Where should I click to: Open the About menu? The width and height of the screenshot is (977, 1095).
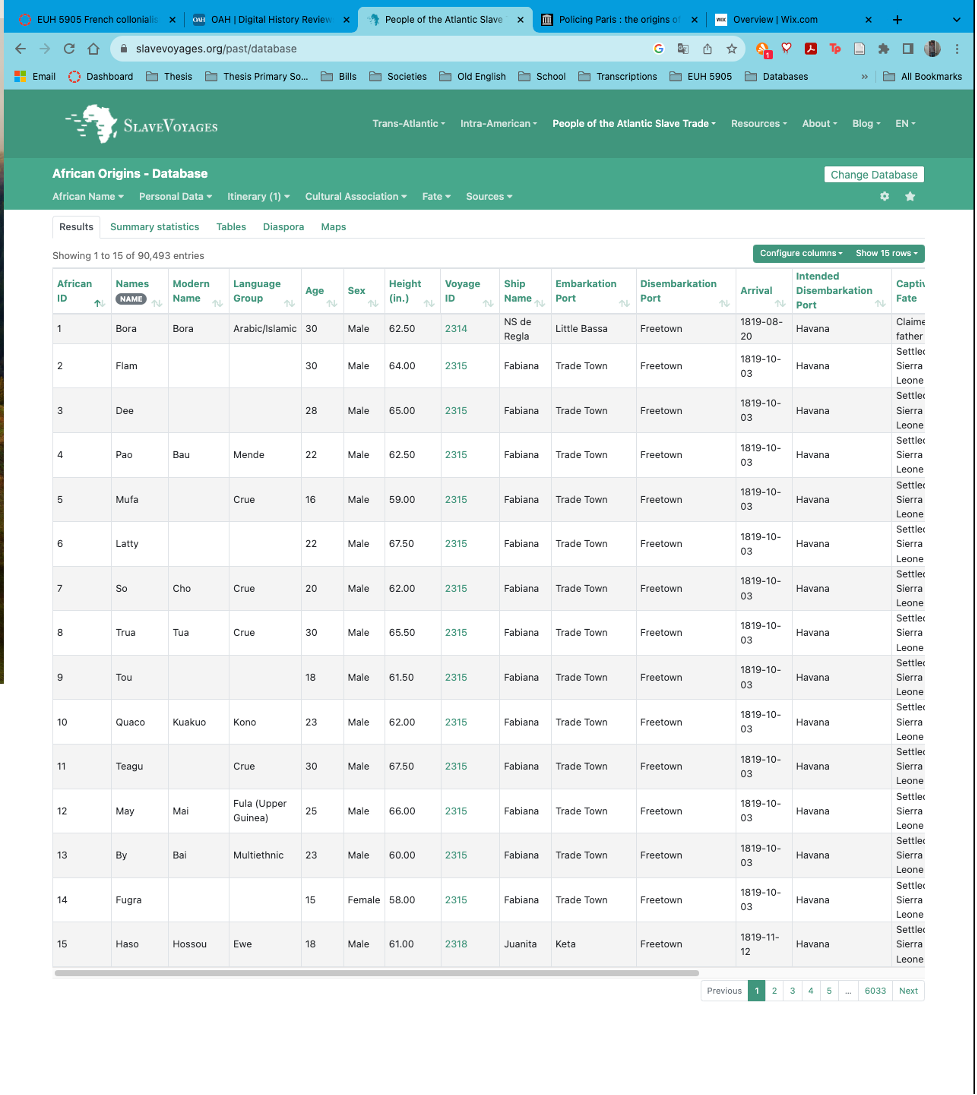coord(819,124)
